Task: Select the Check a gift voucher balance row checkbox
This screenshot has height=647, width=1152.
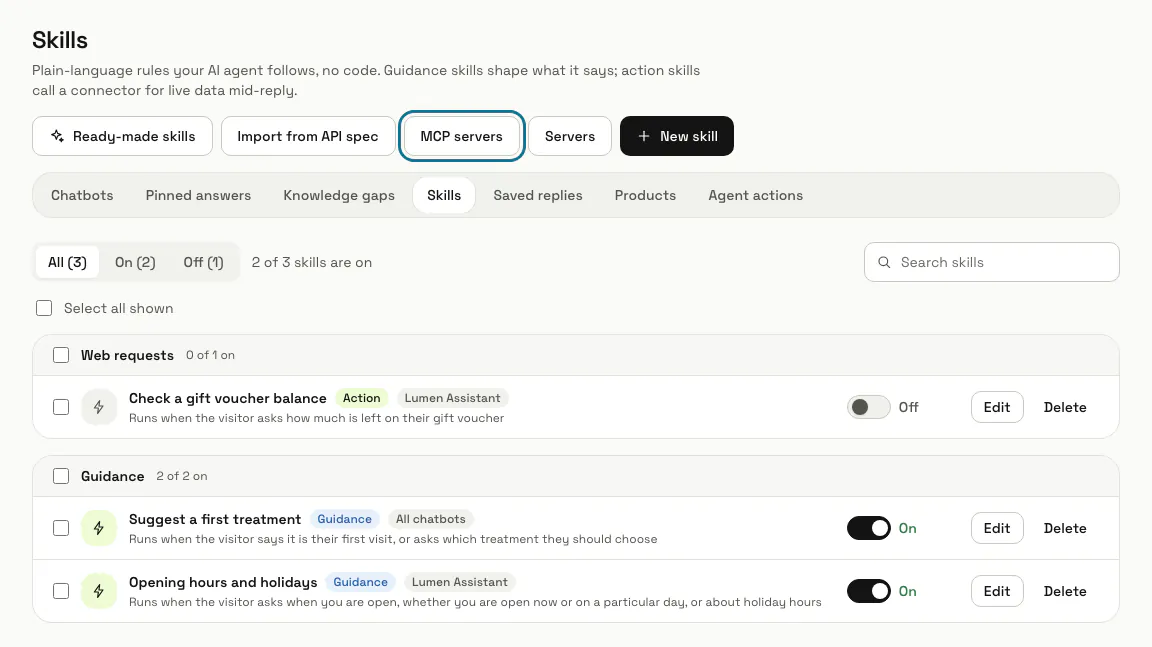Action: [61, 407]
